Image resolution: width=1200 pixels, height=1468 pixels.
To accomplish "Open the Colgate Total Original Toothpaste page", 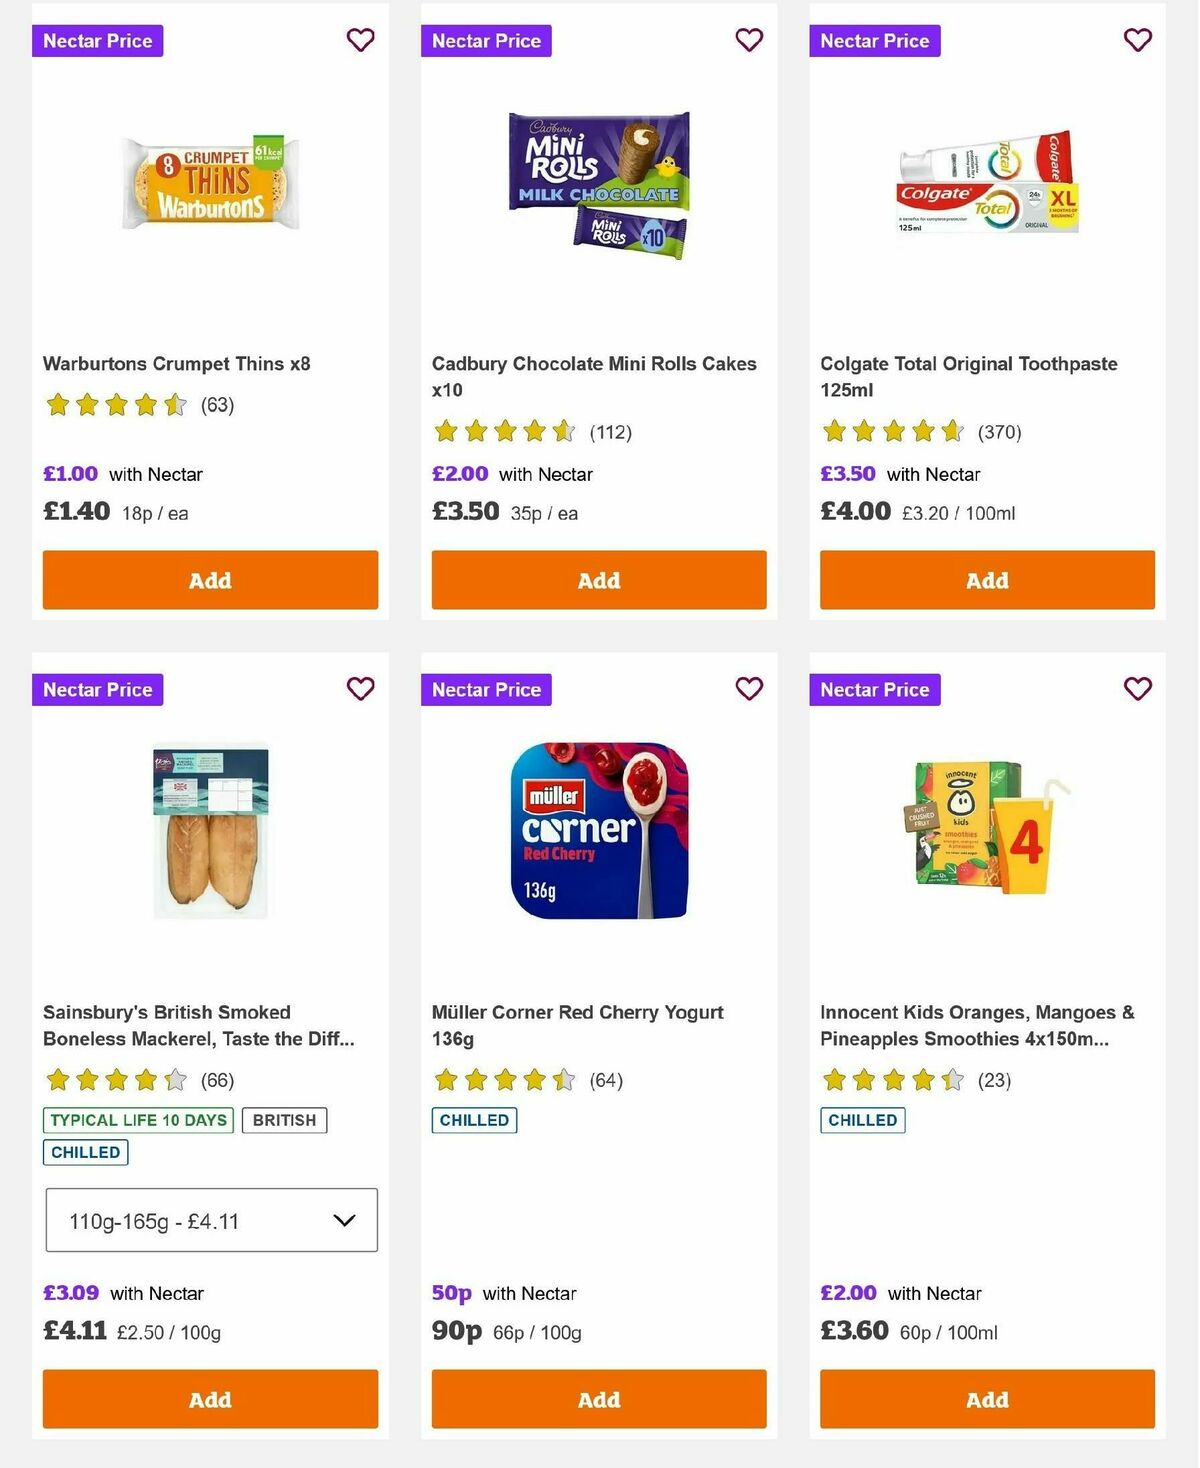I will tap(969, 377).
